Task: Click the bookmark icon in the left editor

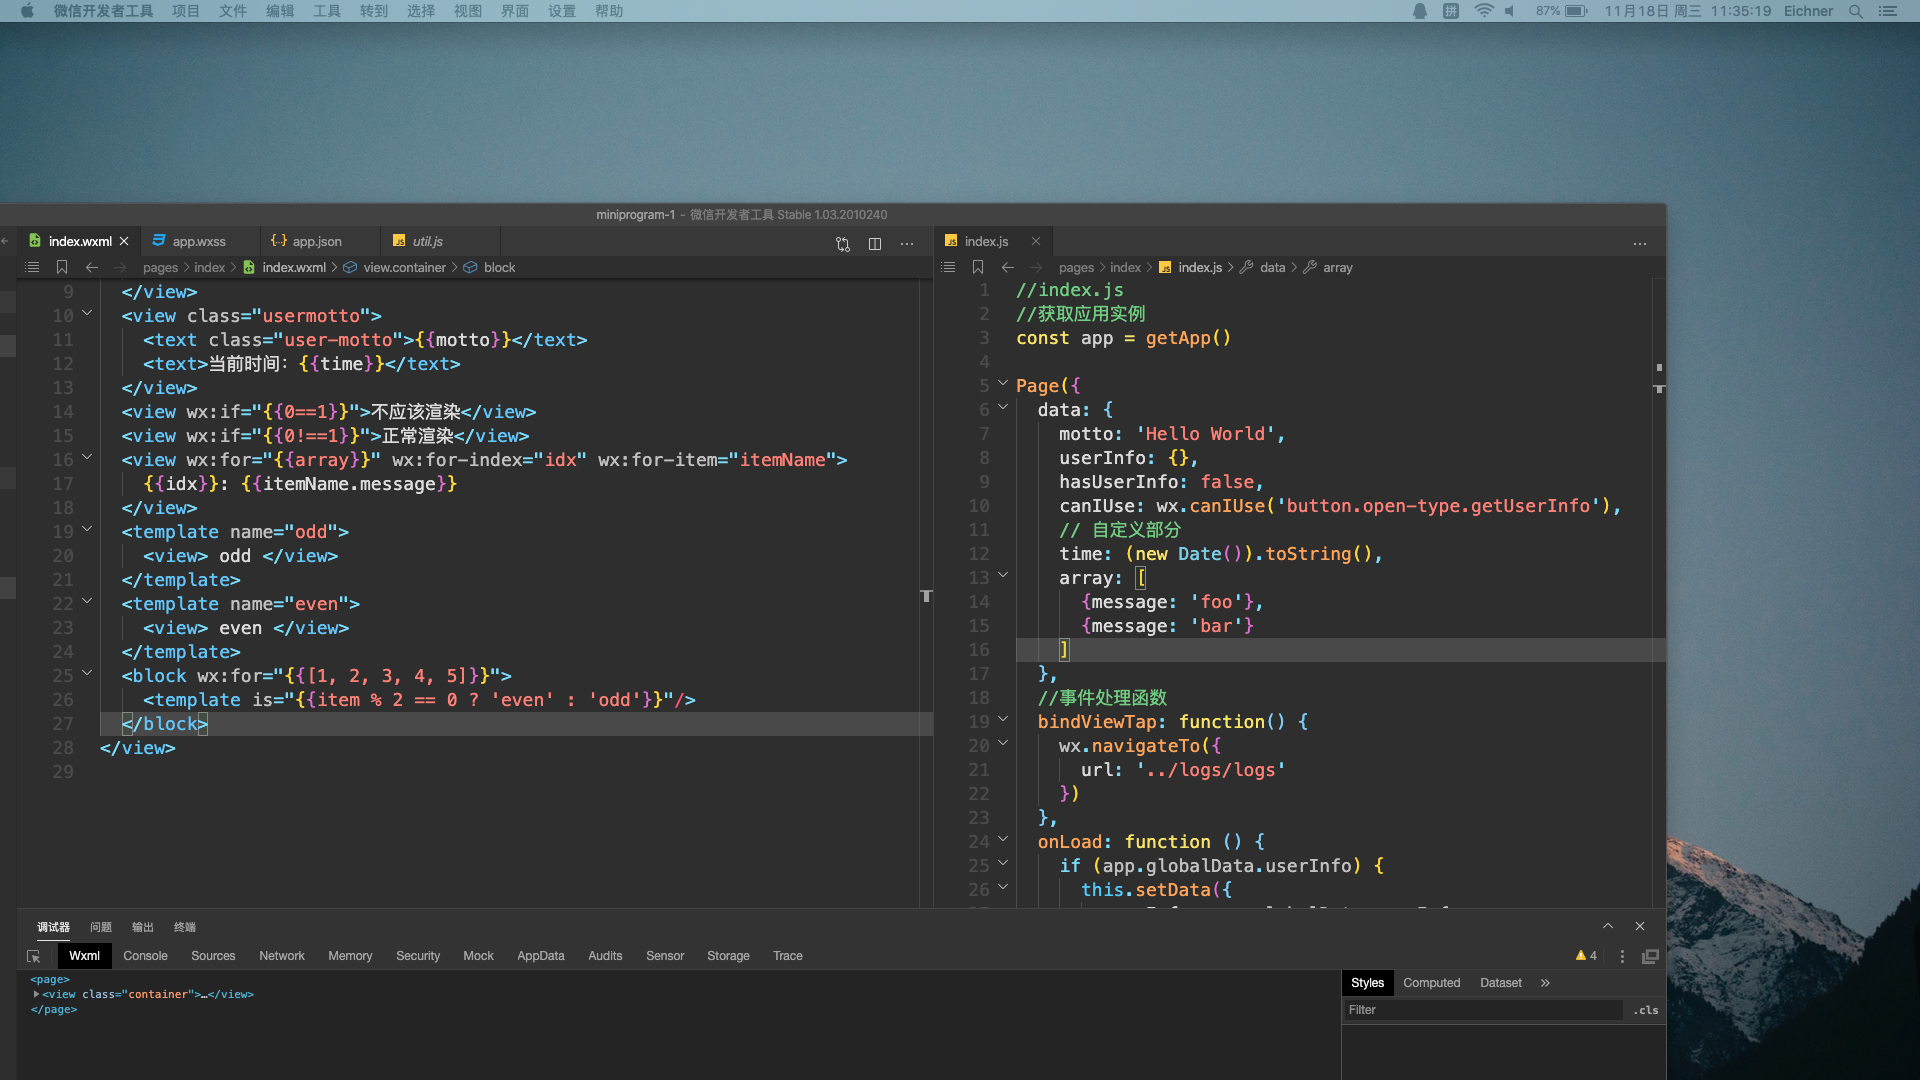Action: [62, 267]
